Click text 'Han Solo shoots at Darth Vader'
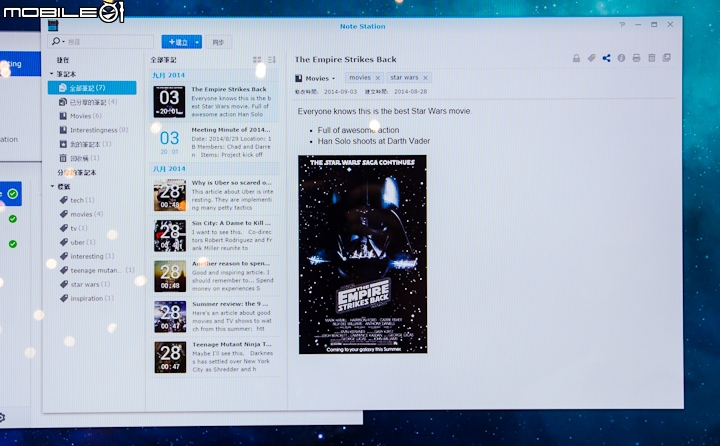The width and height of the screenshot is (720, 446). [374, 141]
